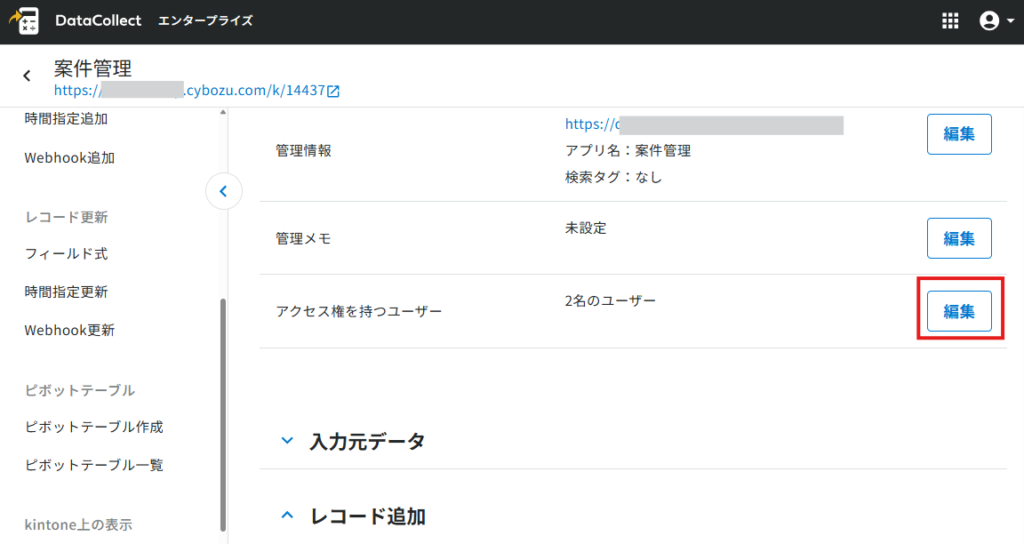
Task: Select Webhook更新 in the sidebar
Action: [69, 330]
